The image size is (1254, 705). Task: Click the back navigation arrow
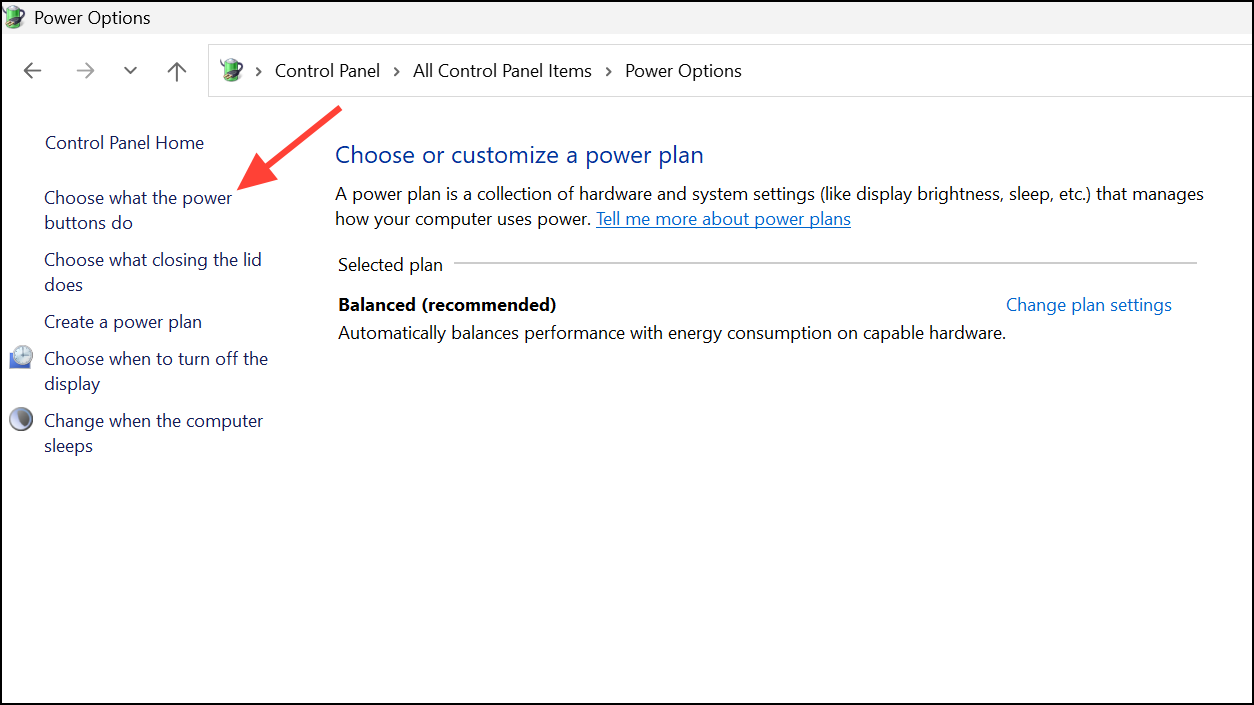[x=32, y=70]
